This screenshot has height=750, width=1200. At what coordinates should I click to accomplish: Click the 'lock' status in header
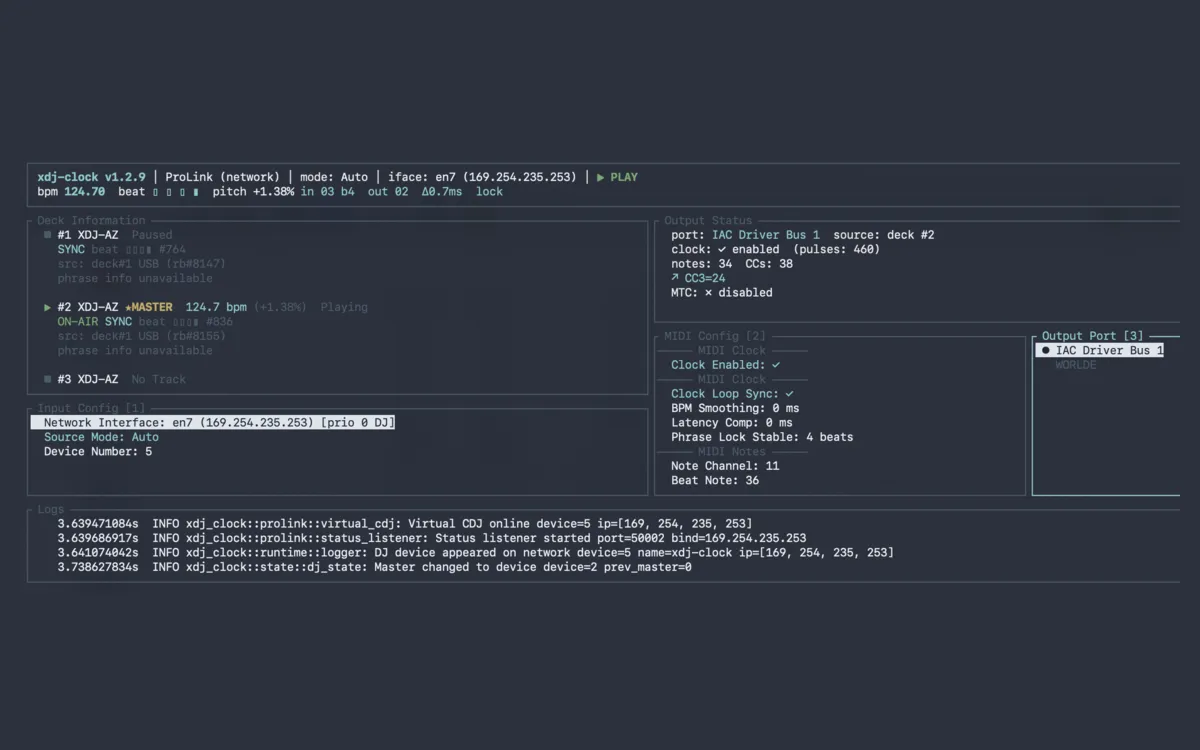(x=490, y=192)
